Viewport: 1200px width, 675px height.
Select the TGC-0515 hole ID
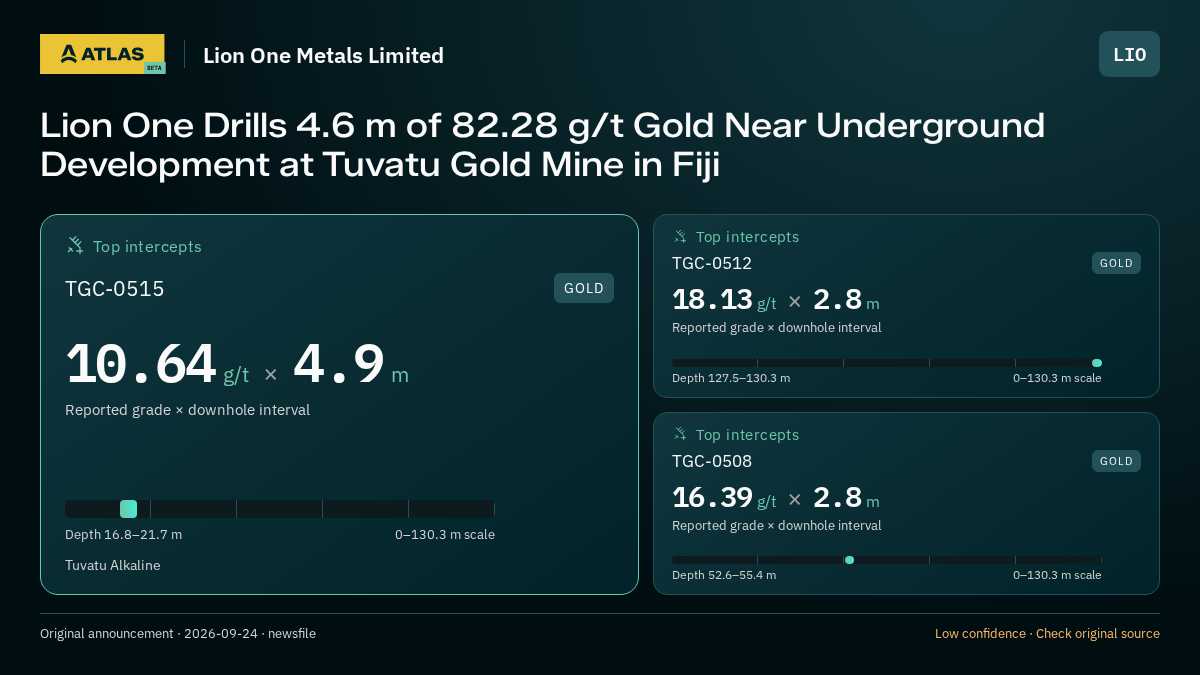[x=115, y=289]
